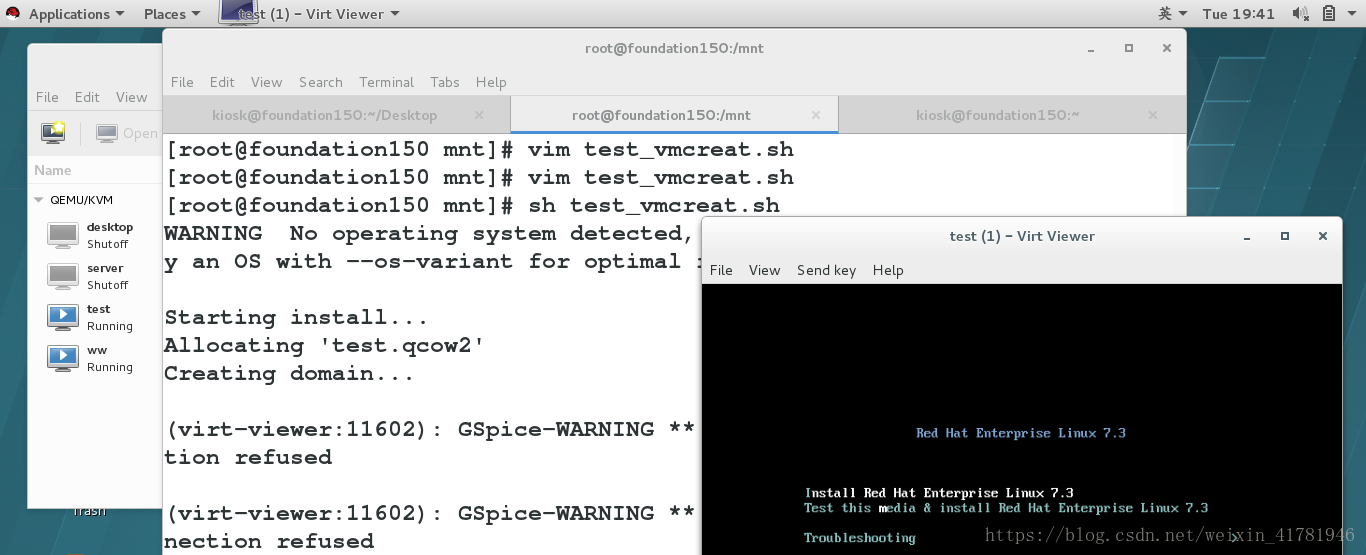The height and width of the screenshot is (555, 1366).
Task: Close the Virt Viewer window
Action: tap(1323, 237)
